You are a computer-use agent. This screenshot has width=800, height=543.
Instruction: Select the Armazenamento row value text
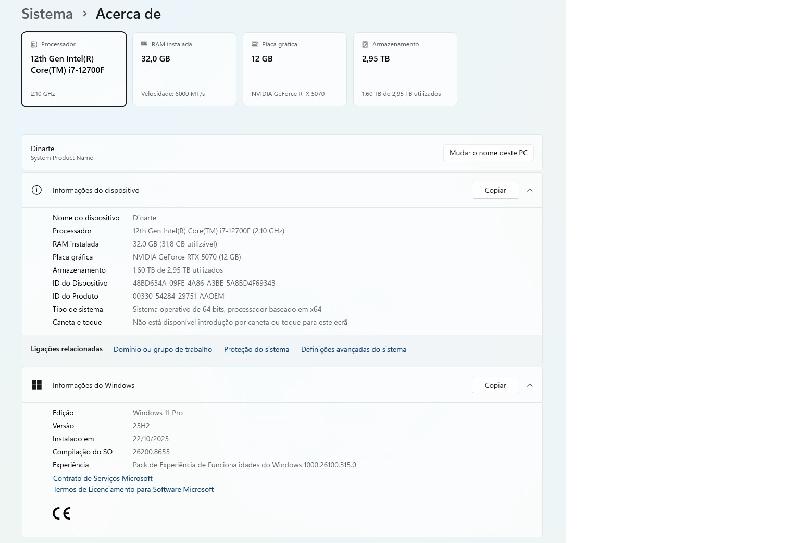[178, 270]
